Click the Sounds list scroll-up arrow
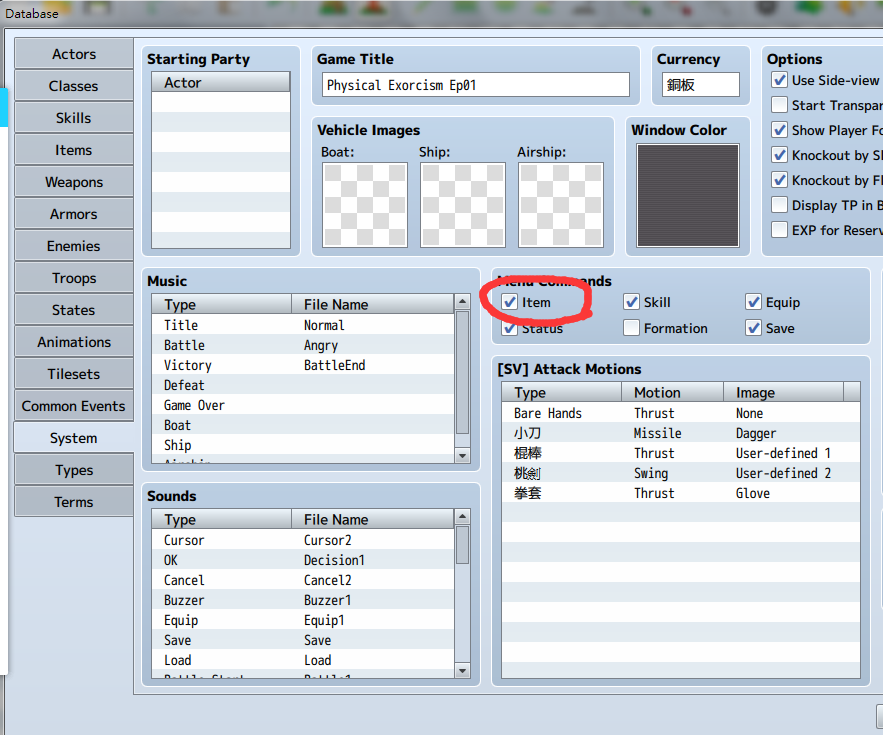Viewport: 883px width, 735px height. pyautogui.click(x=462, y=516)
